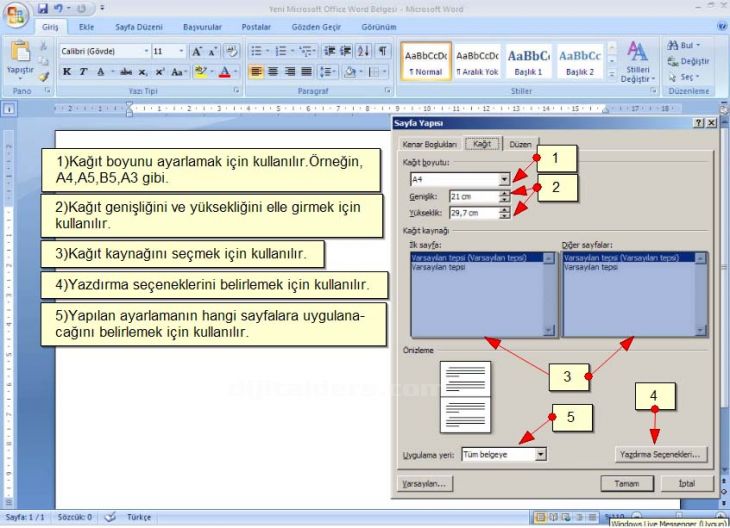Pick the paragraph shading paint bucket
This screenshot has height=528, width=730.
click(349, 72)
